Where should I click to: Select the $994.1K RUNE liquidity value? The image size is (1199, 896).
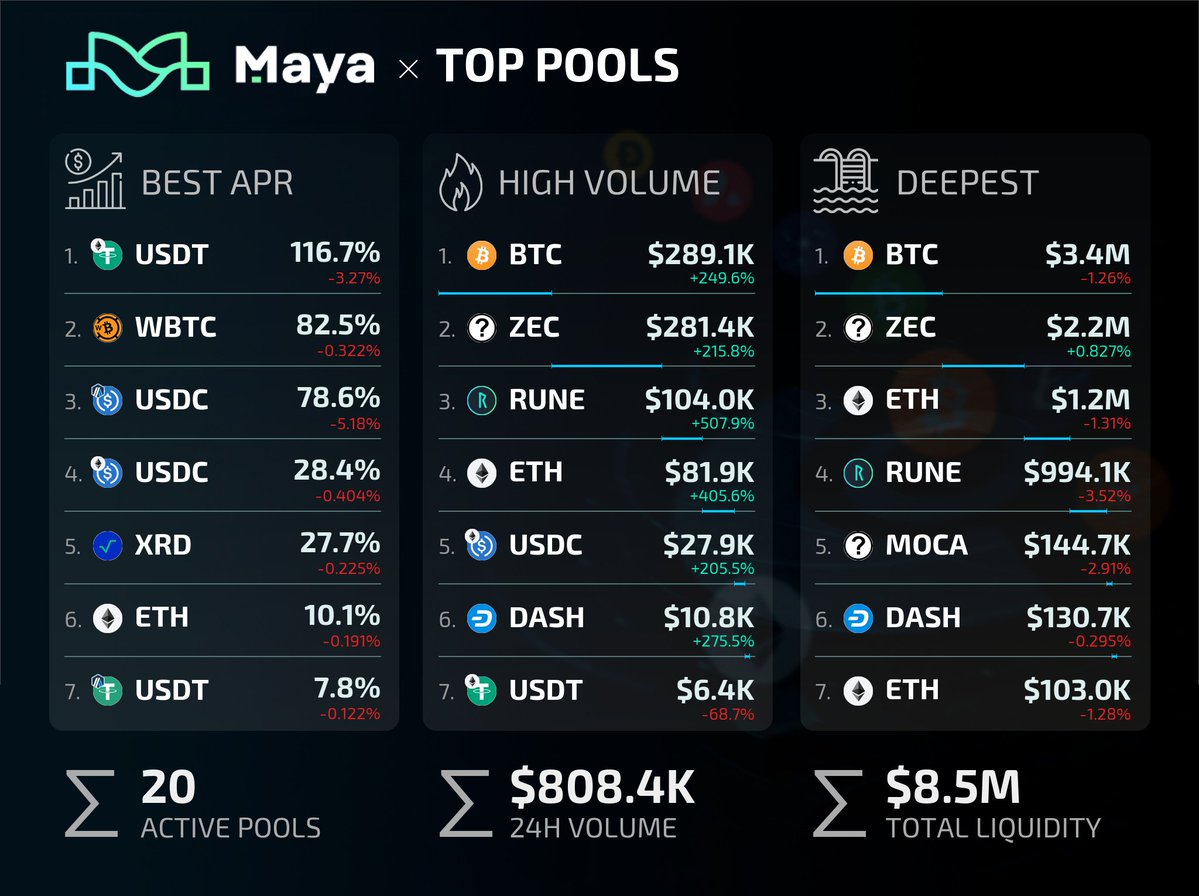(x=1076, y=471)
